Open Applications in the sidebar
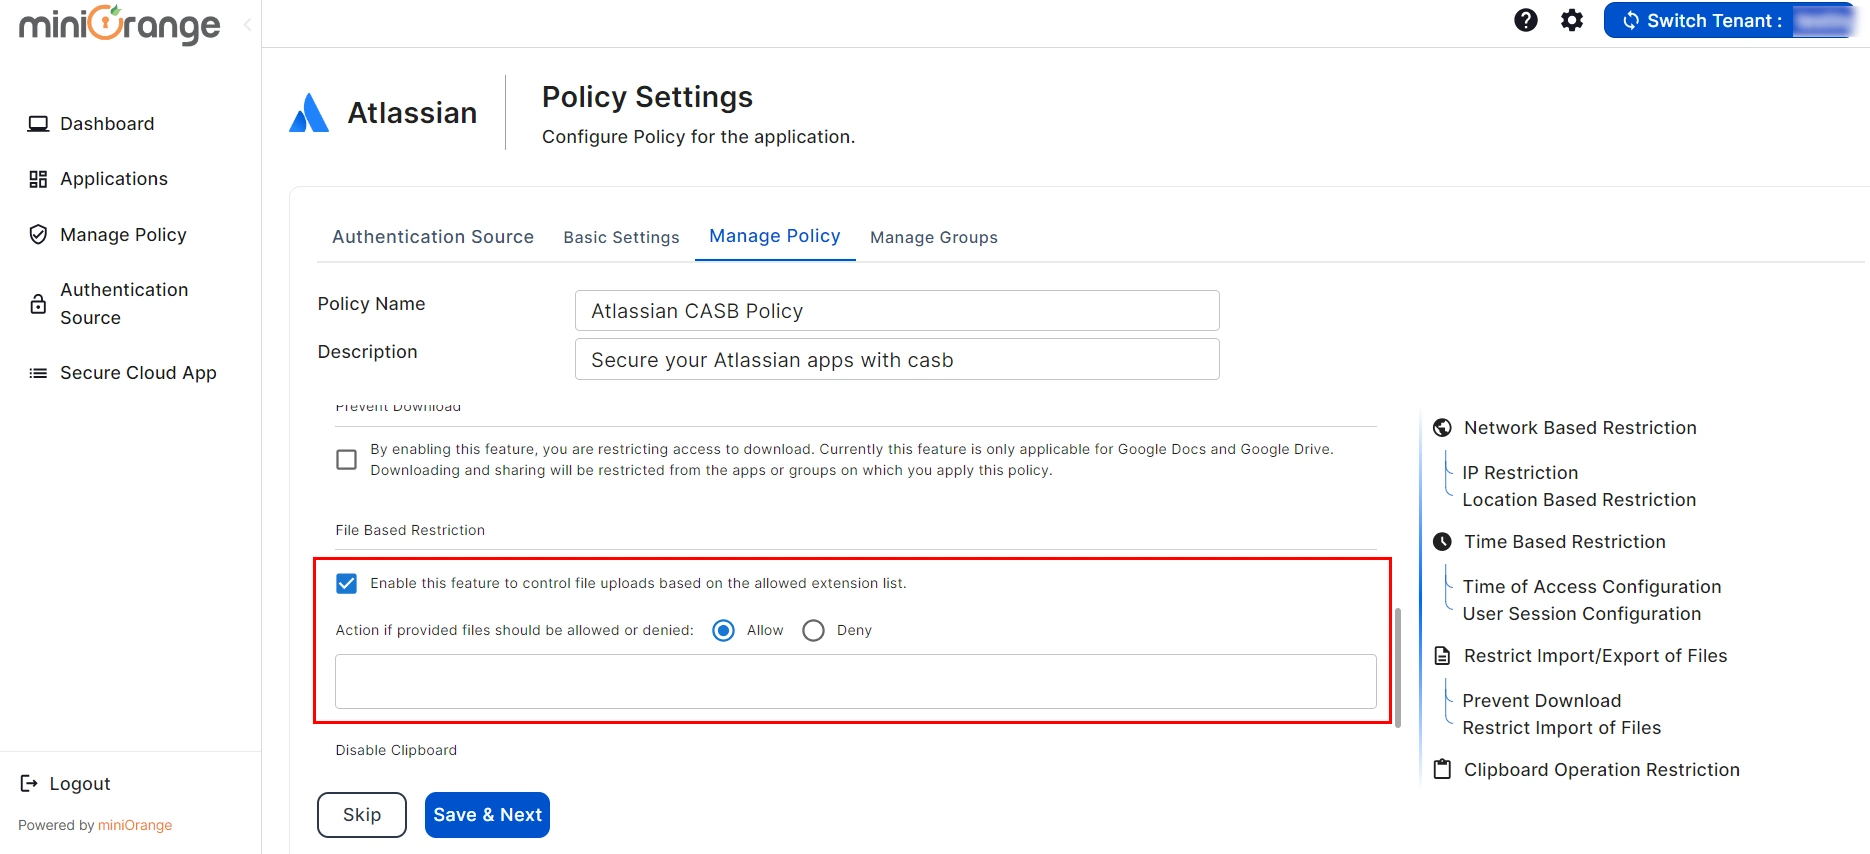This screenshot has width=1870, height=854. (x=114, y=179)
